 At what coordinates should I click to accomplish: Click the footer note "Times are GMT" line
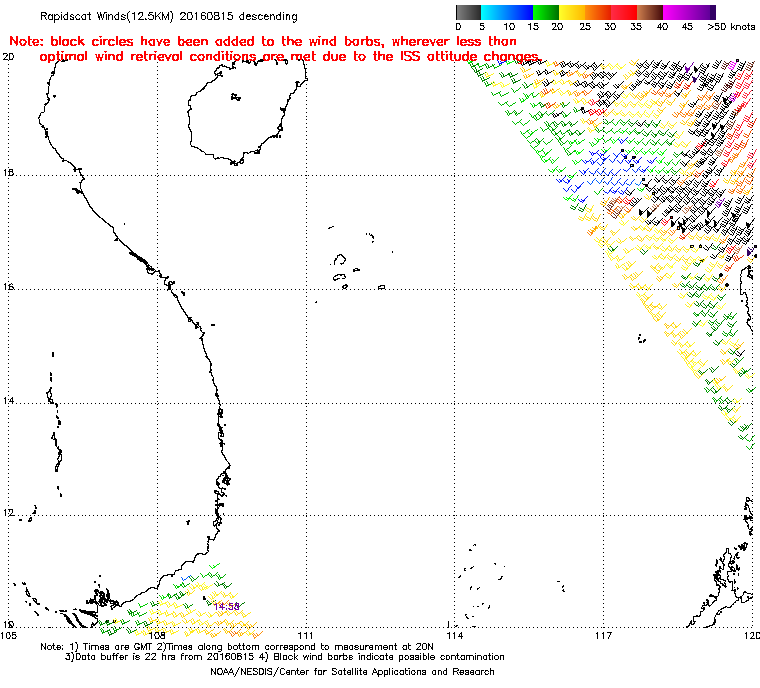click(237, 647)
